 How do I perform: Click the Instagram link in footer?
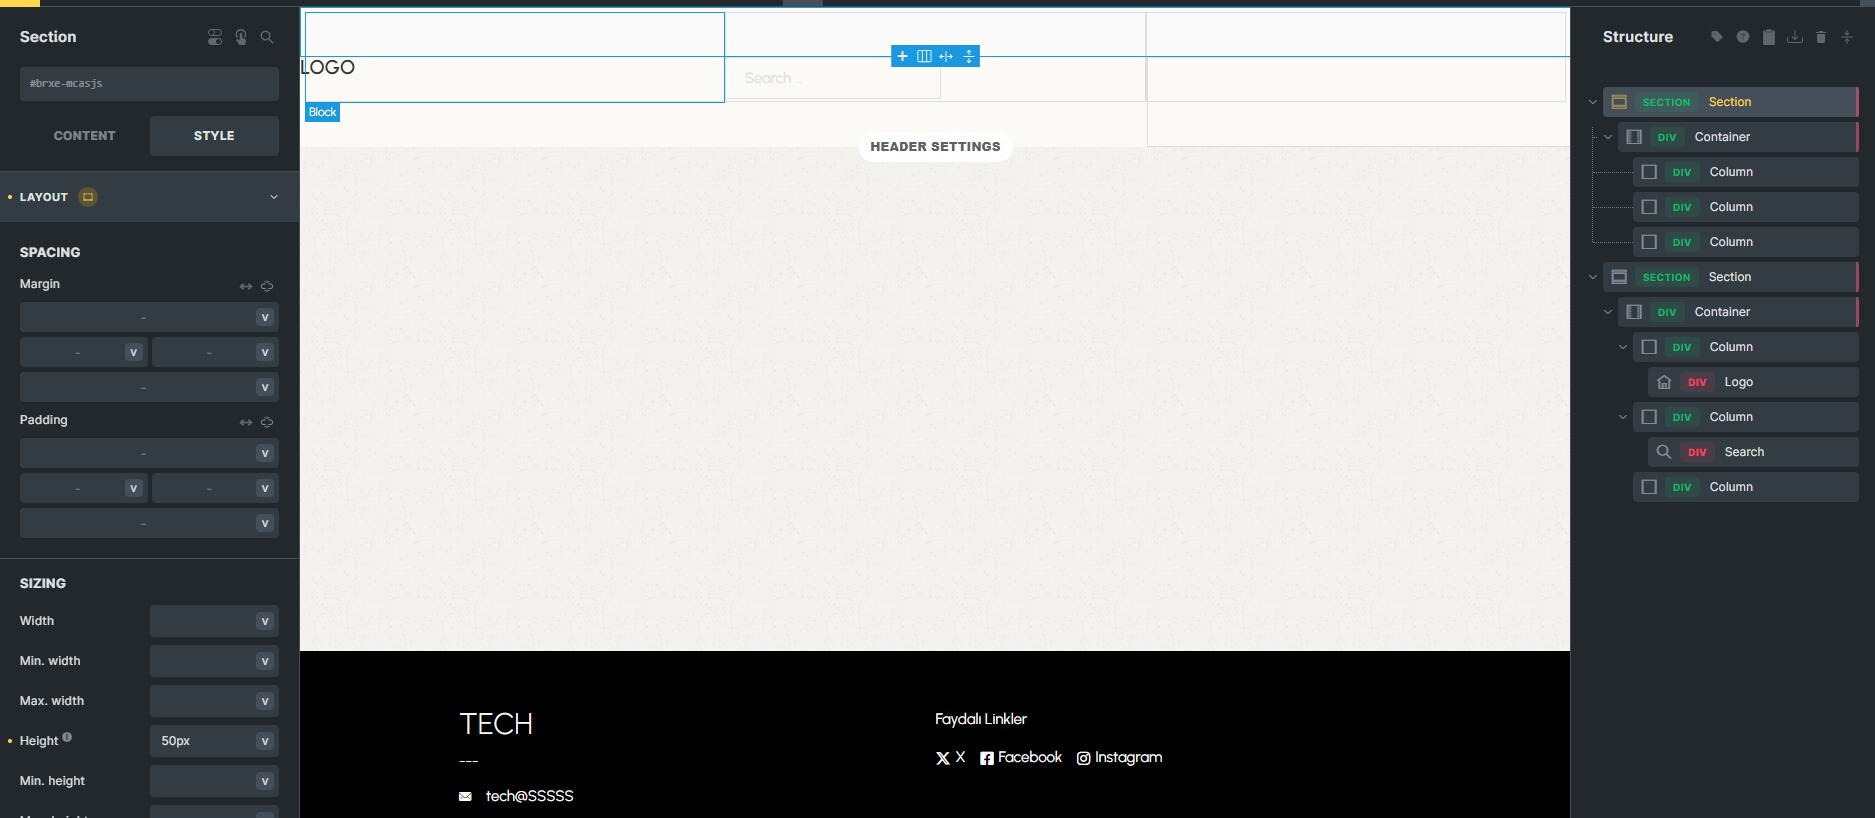point(1119,758)
